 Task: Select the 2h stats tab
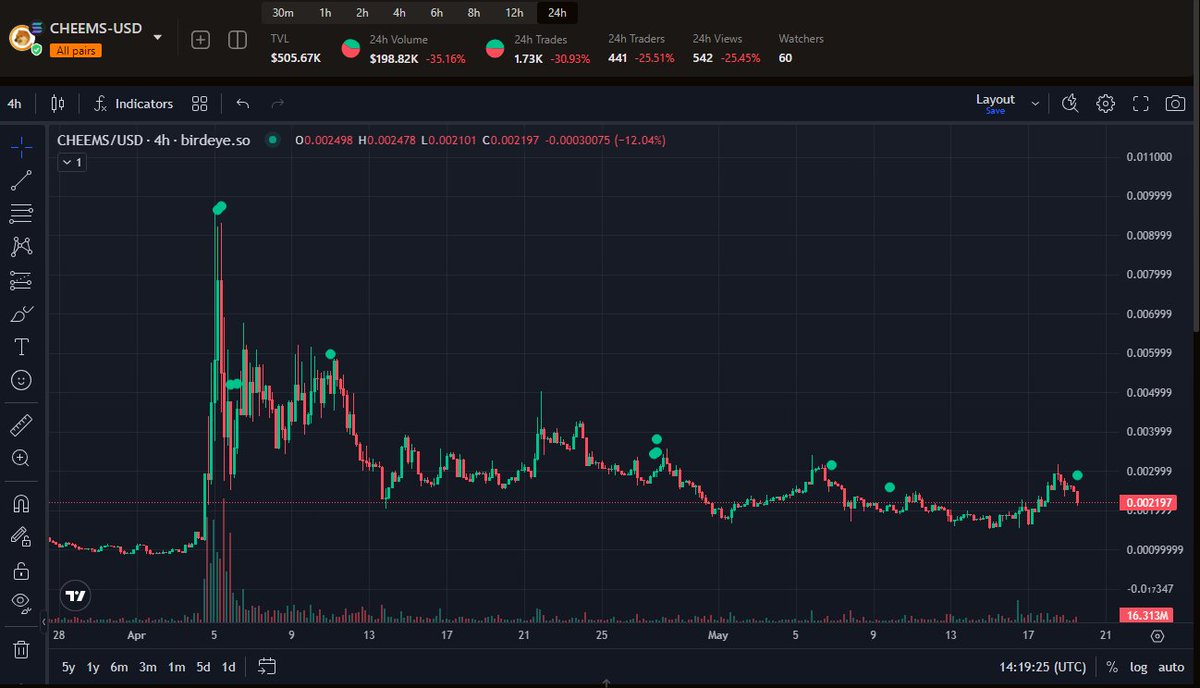point(362,13)
